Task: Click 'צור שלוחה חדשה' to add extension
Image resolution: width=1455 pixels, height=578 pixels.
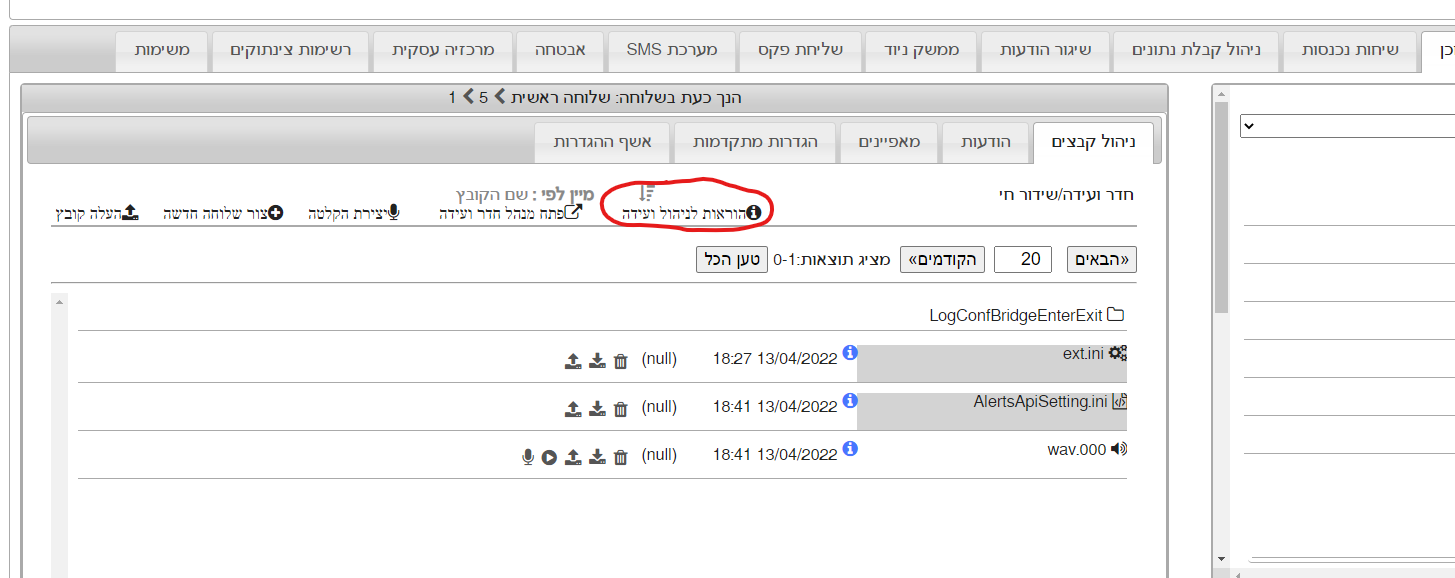Action: 223,213
